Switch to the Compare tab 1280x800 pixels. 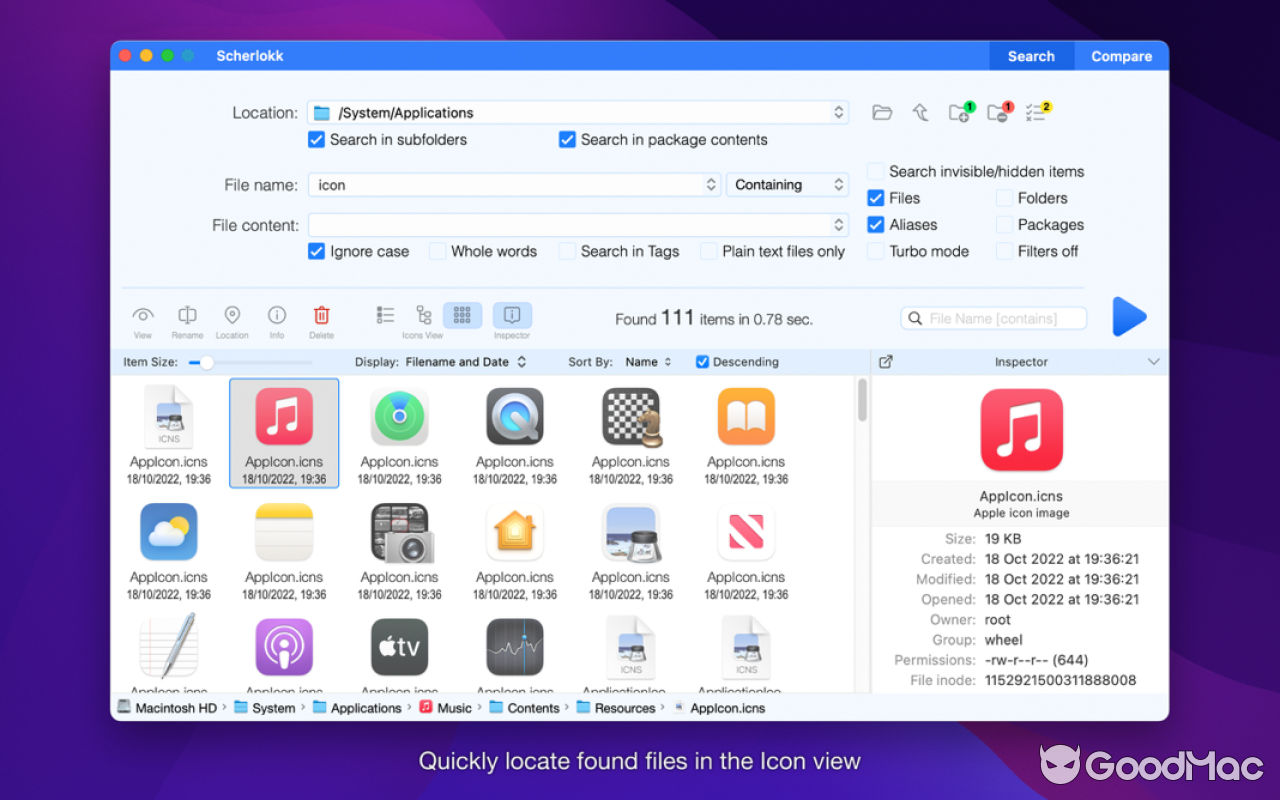[1121, 56]
